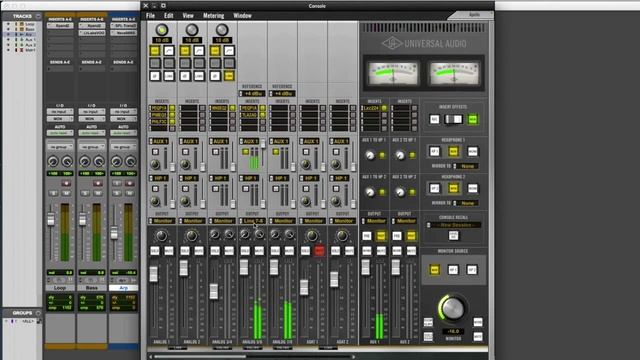Open Console Recall New Session dropdown

(453, 225)
